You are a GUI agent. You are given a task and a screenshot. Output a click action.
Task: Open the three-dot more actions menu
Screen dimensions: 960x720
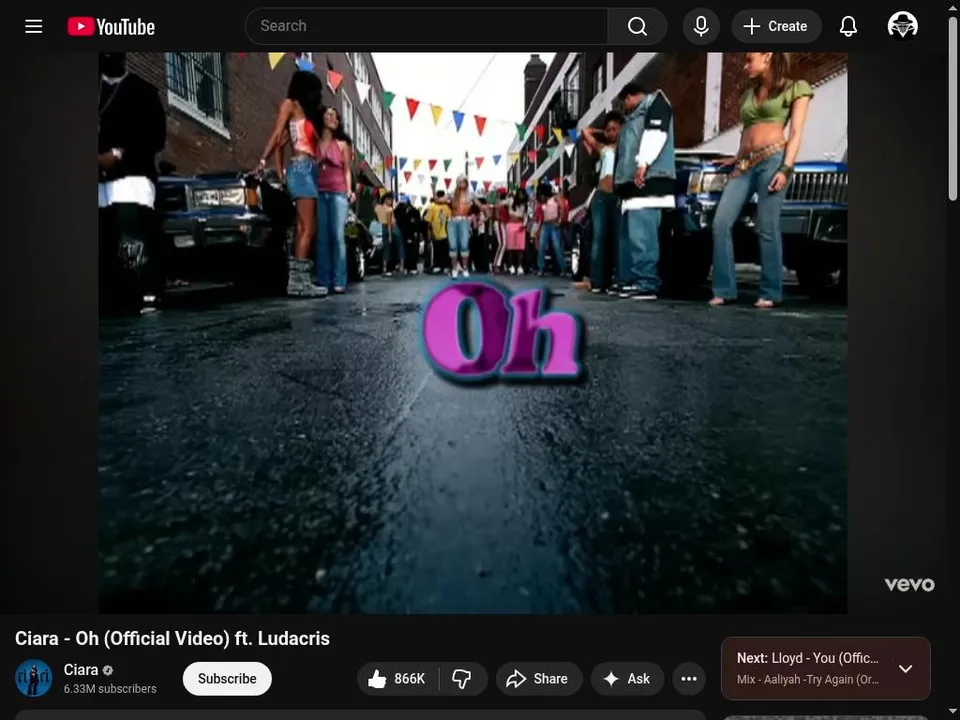click(x=689, y=678)
